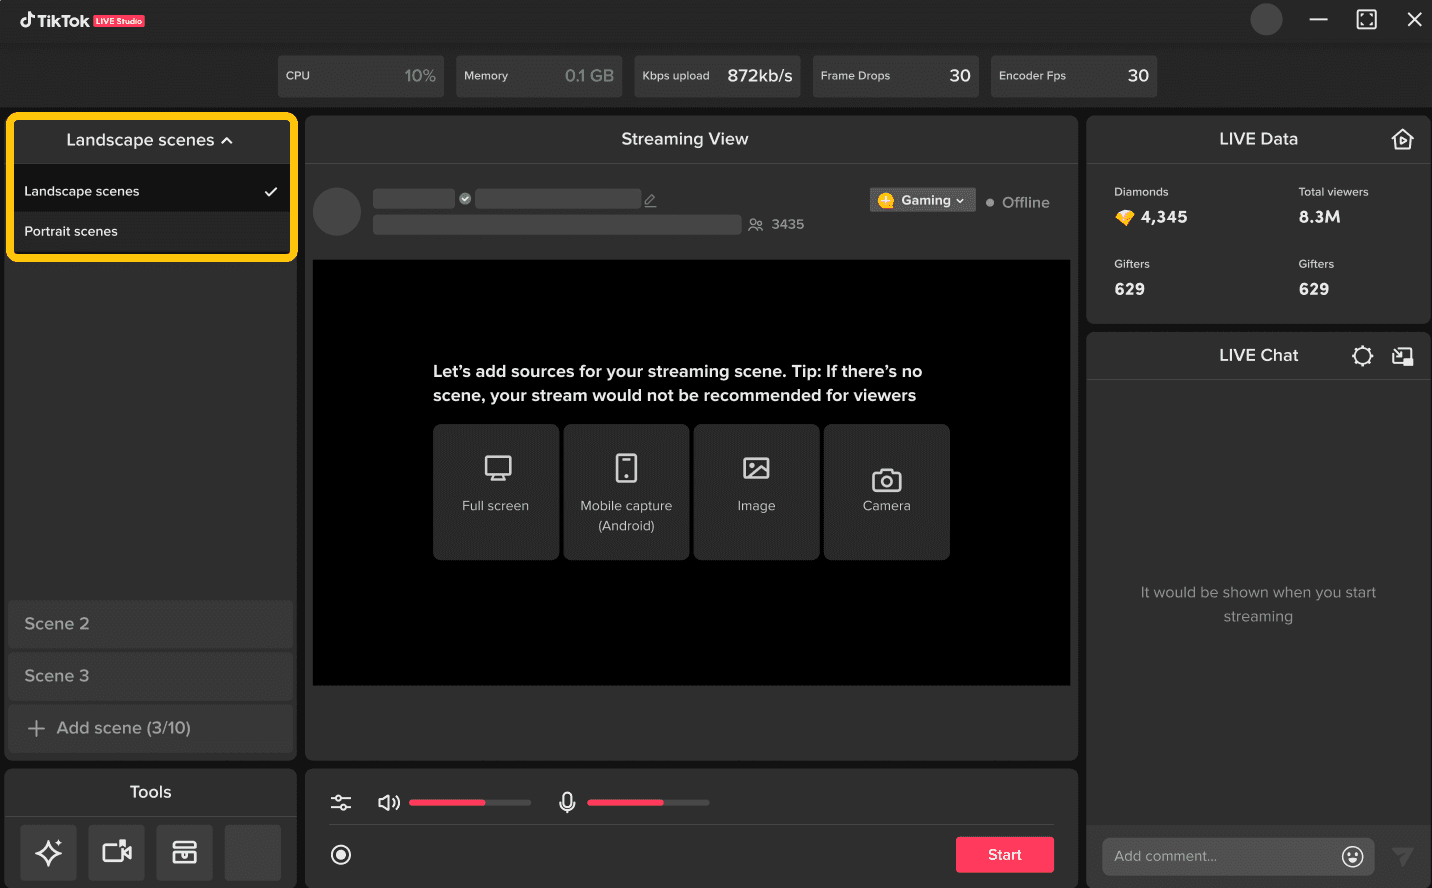The image size is (1432, 888).
Task: Click Add scene (3/10) button
Action: (x=150, y=728)
